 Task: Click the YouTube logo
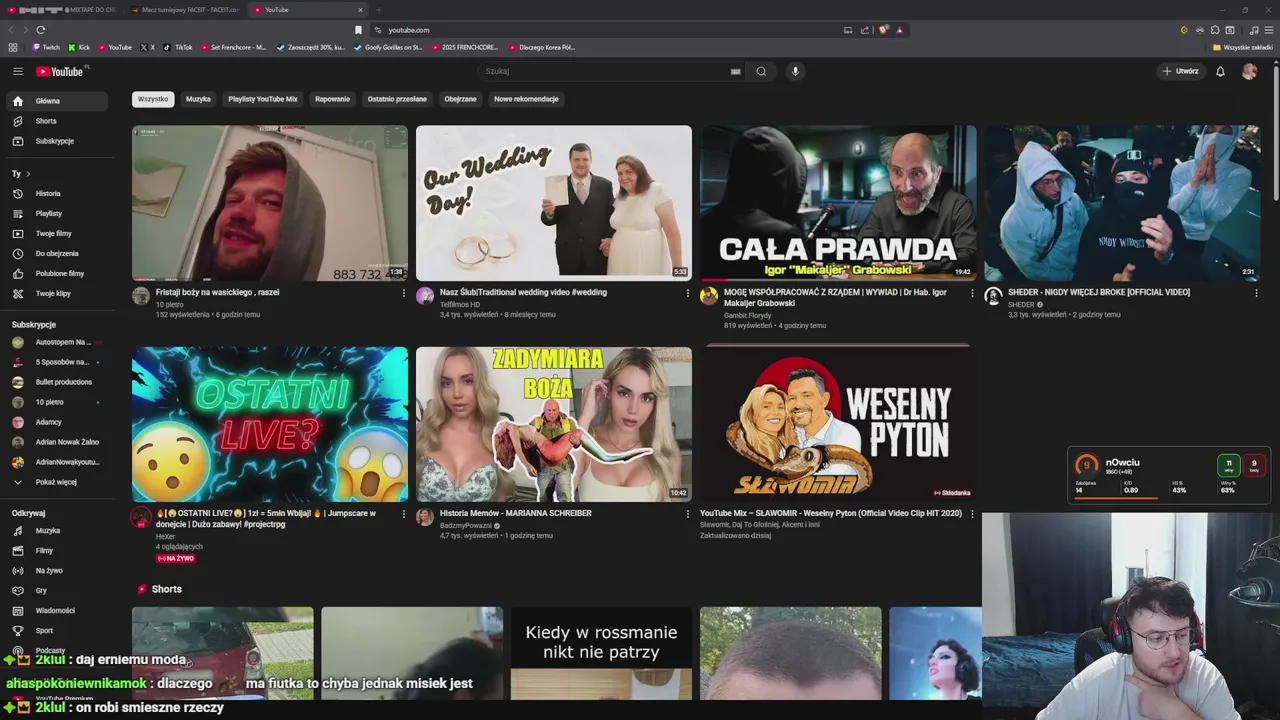62,71
